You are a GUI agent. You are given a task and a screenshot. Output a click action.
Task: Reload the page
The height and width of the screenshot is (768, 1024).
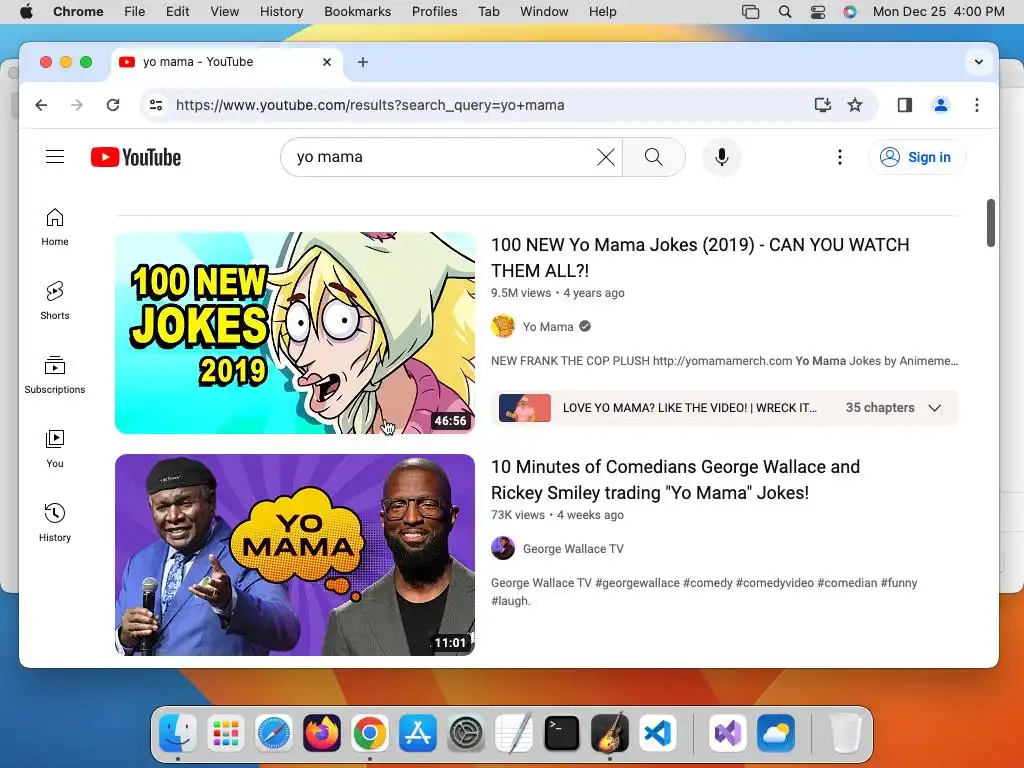pos(113,104)
